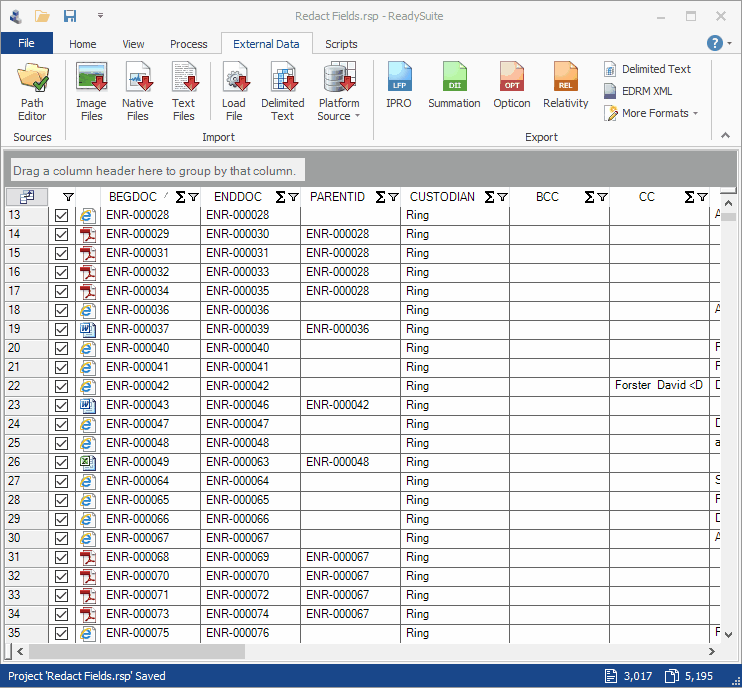The image size is (742, 688).
Task: Switch to the Home tab
Action: point(83,44)
